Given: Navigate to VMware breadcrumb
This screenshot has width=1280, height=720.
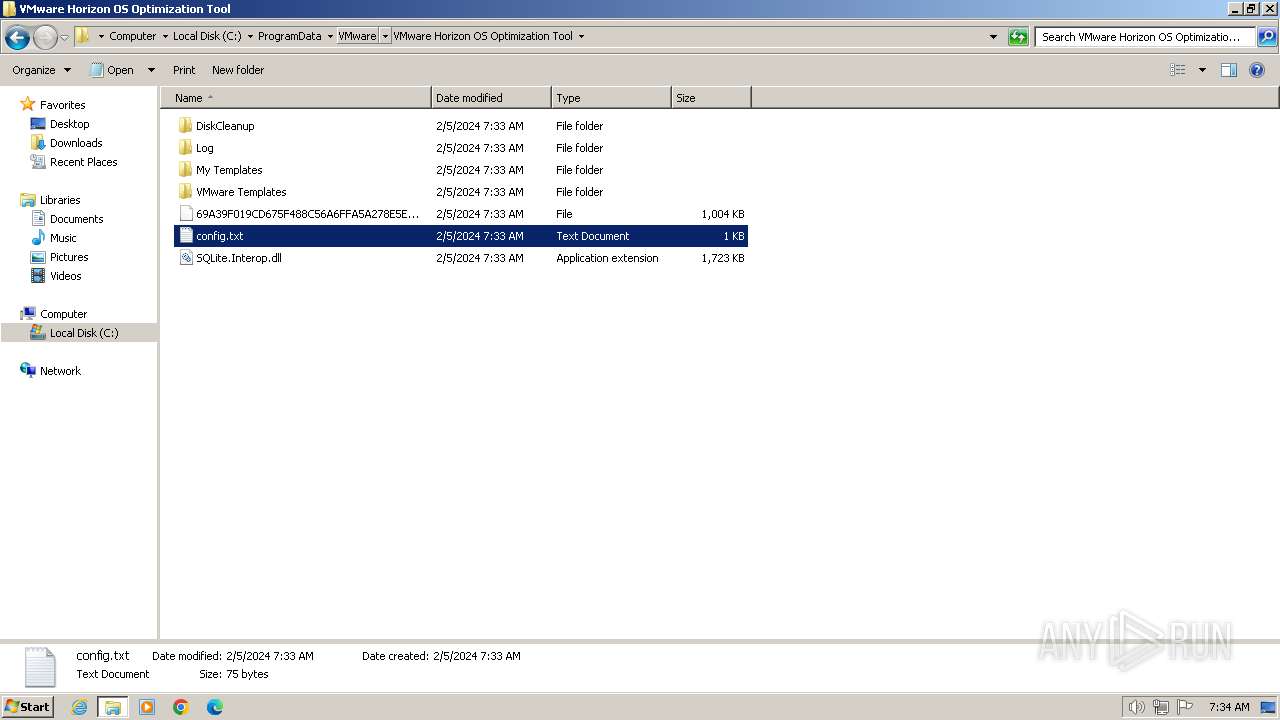Looking at the screenshot, I should 357,36.
